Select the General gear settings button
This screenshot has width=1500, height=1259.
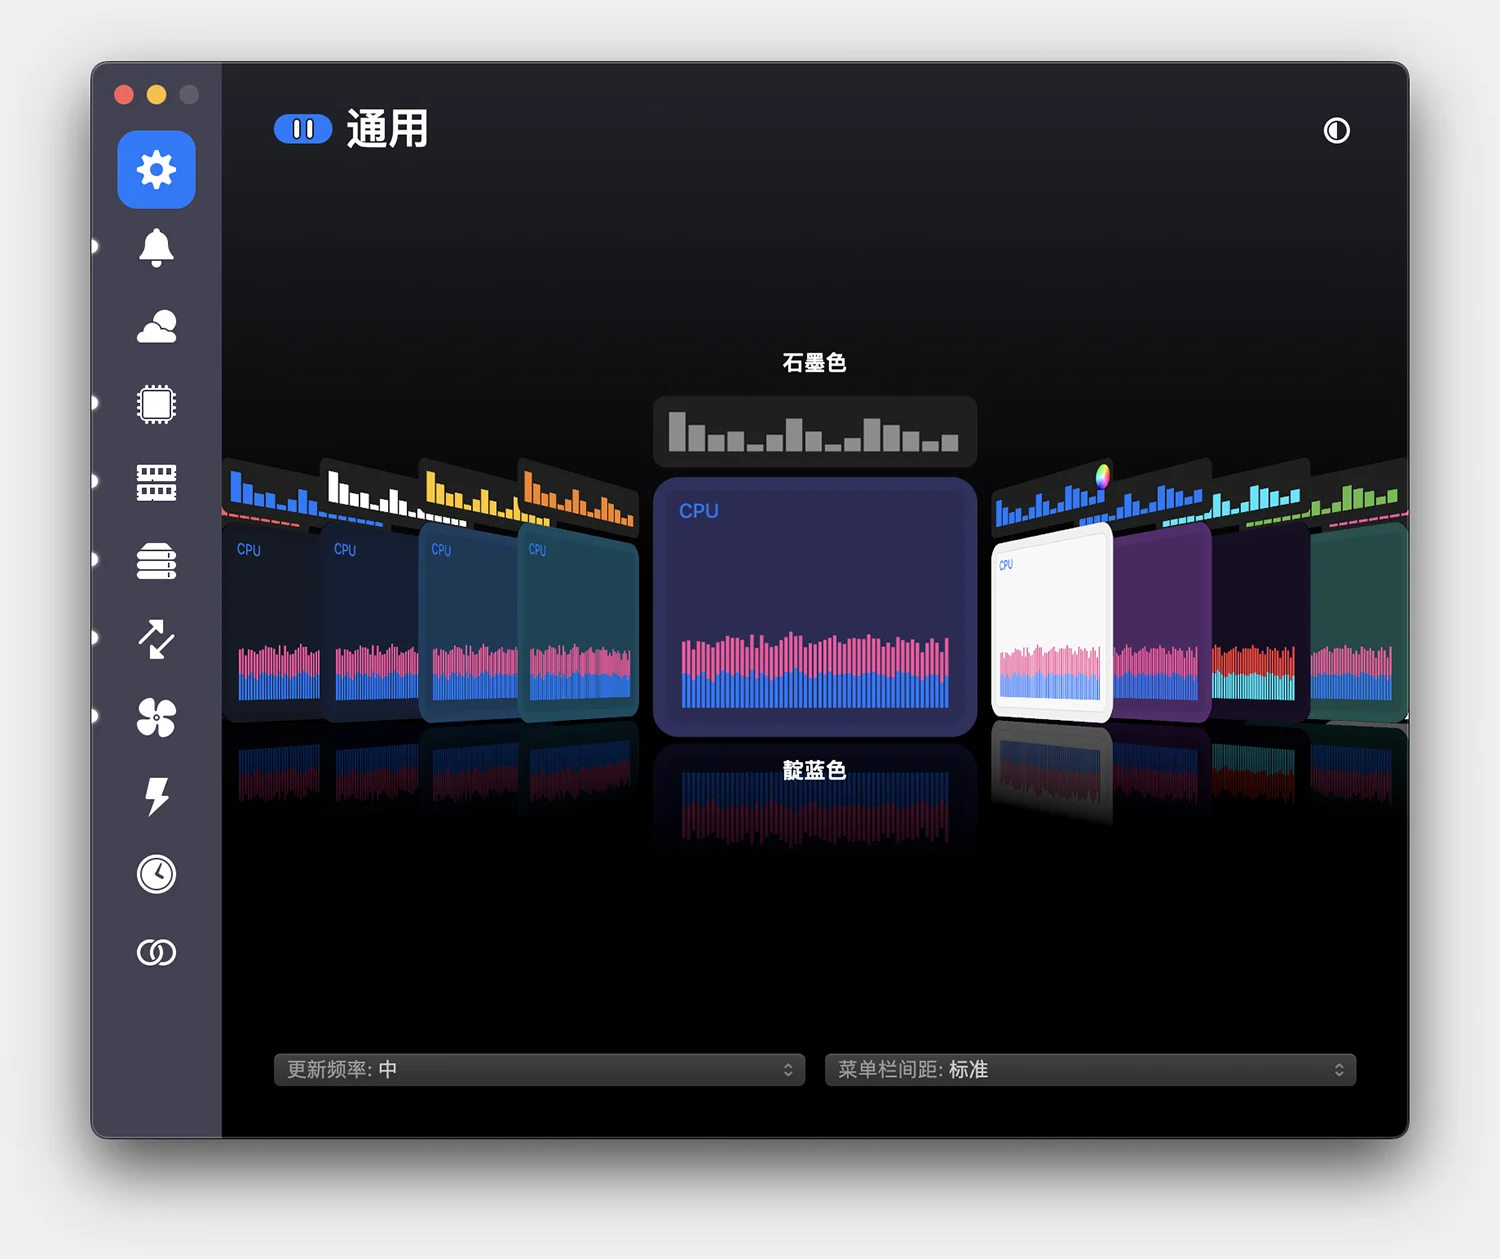coord(156,170)
